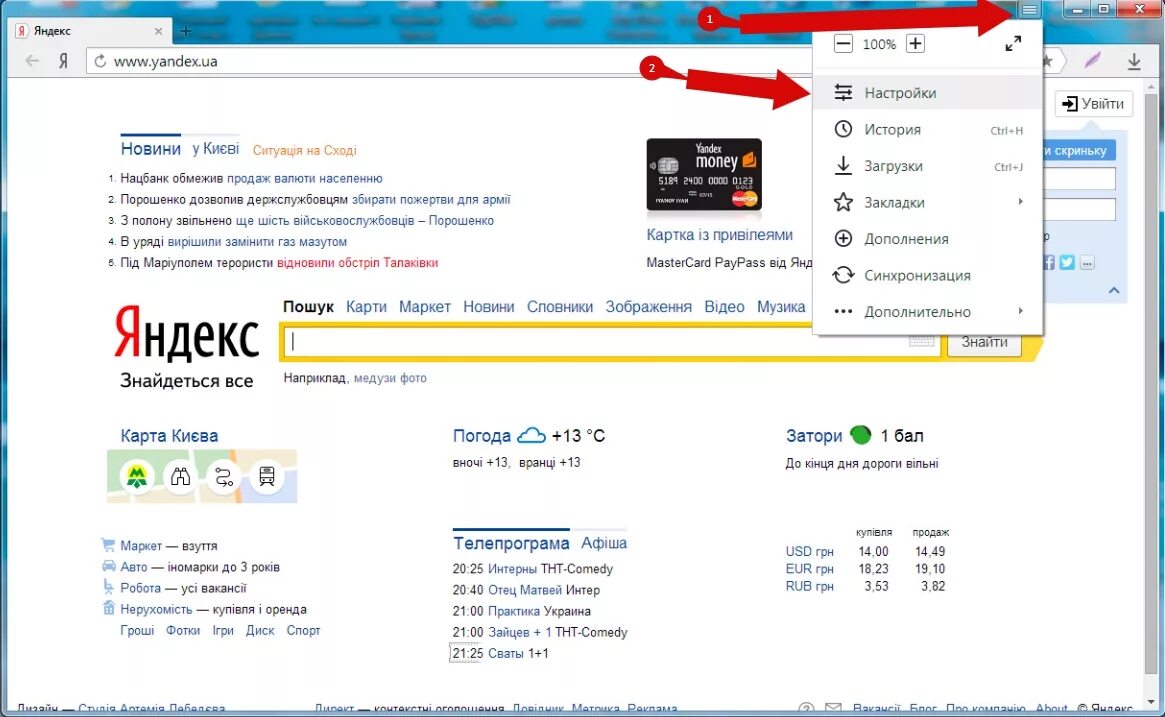Screen dimensions: 1165x717
Task: Click the Twitter share icon
Action: click(1067, 262)
